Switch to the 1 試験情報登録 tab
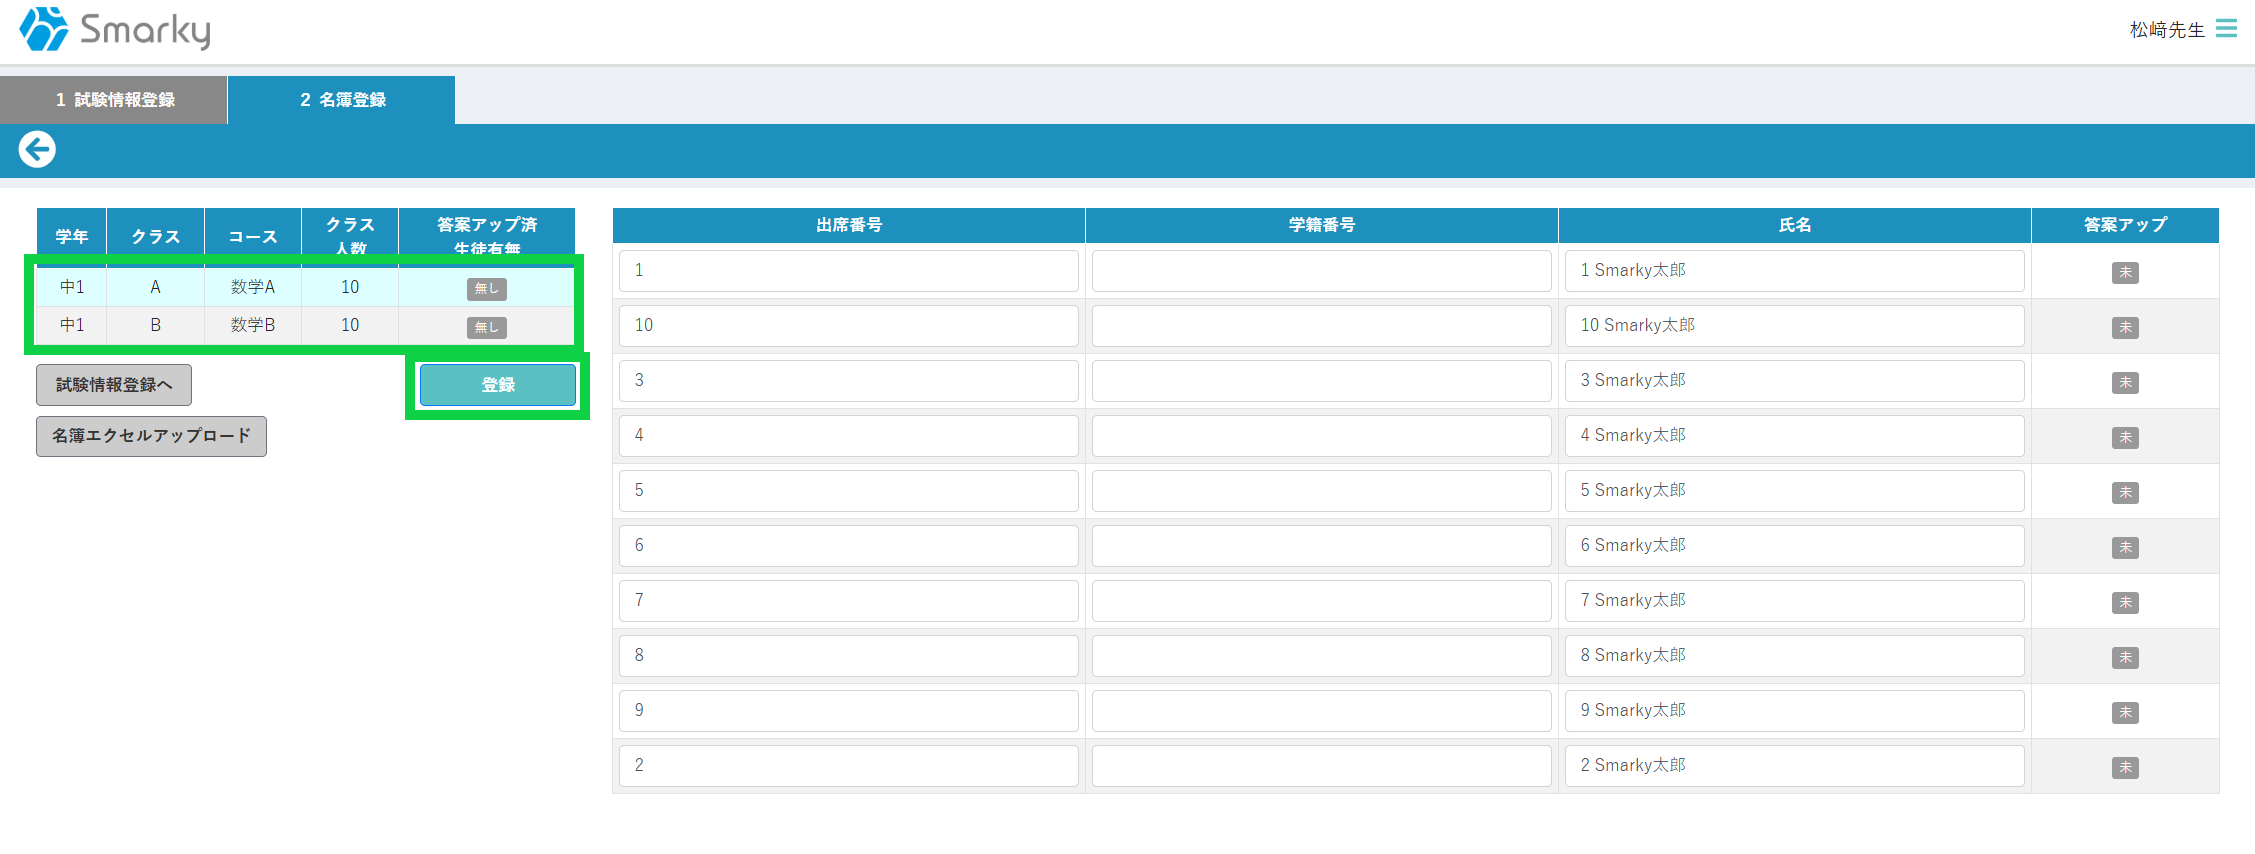The width and height of the screenshot is (2255, 854). click(114, 100)
